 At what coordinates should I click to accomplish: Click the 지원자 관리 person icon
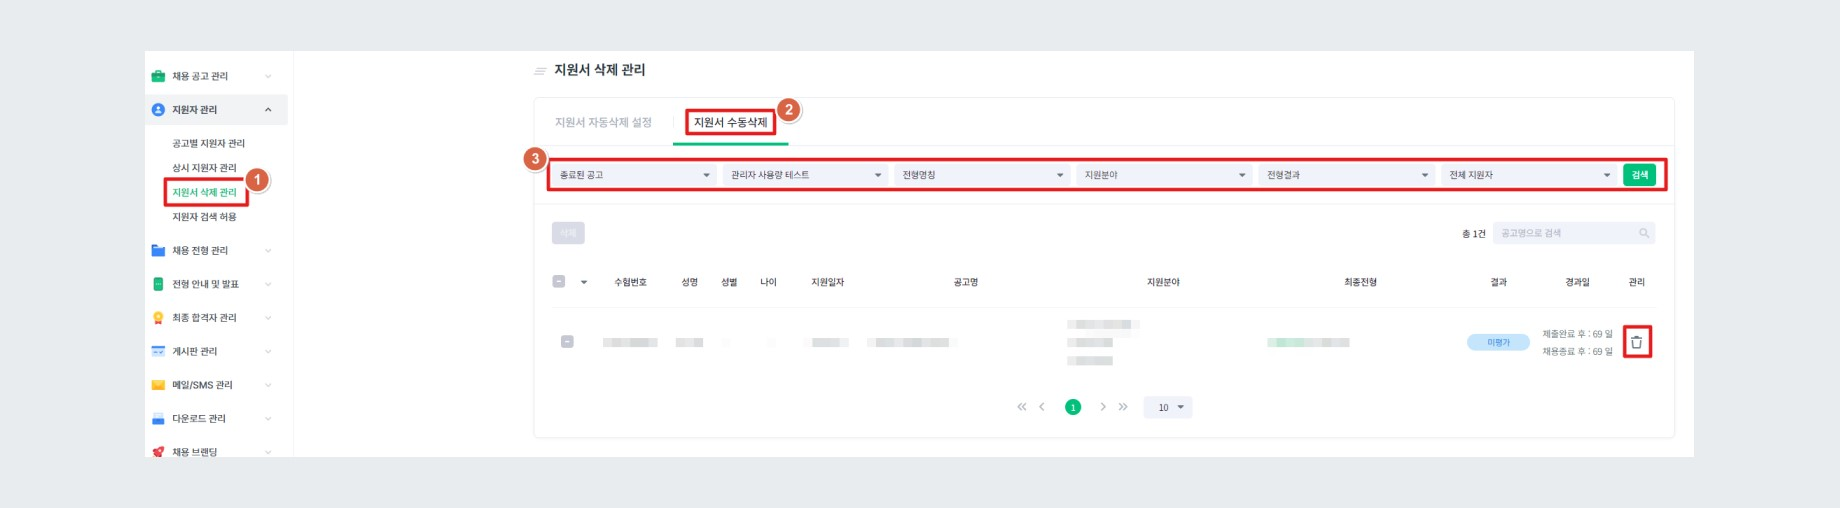click(x=158, y=110)
